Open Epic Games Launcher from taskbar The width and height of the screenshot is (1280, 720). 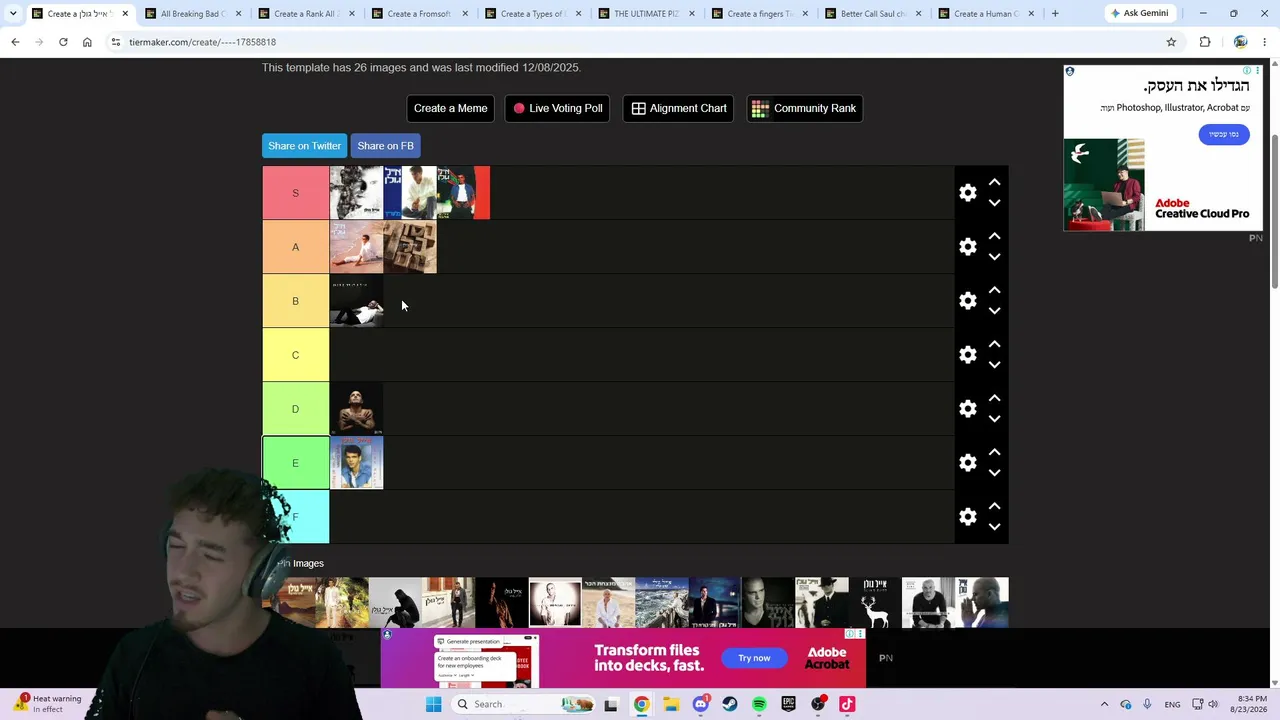(788, 704)
